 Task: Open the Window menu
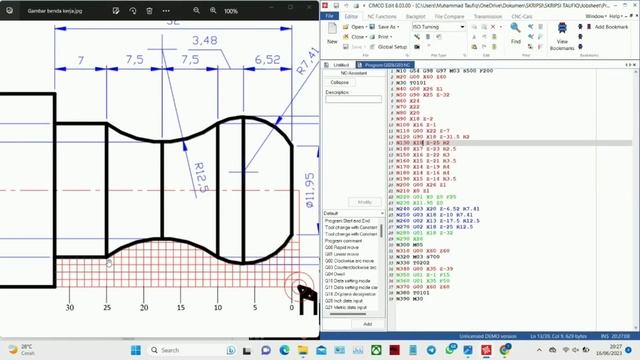(x=596, y=16)
